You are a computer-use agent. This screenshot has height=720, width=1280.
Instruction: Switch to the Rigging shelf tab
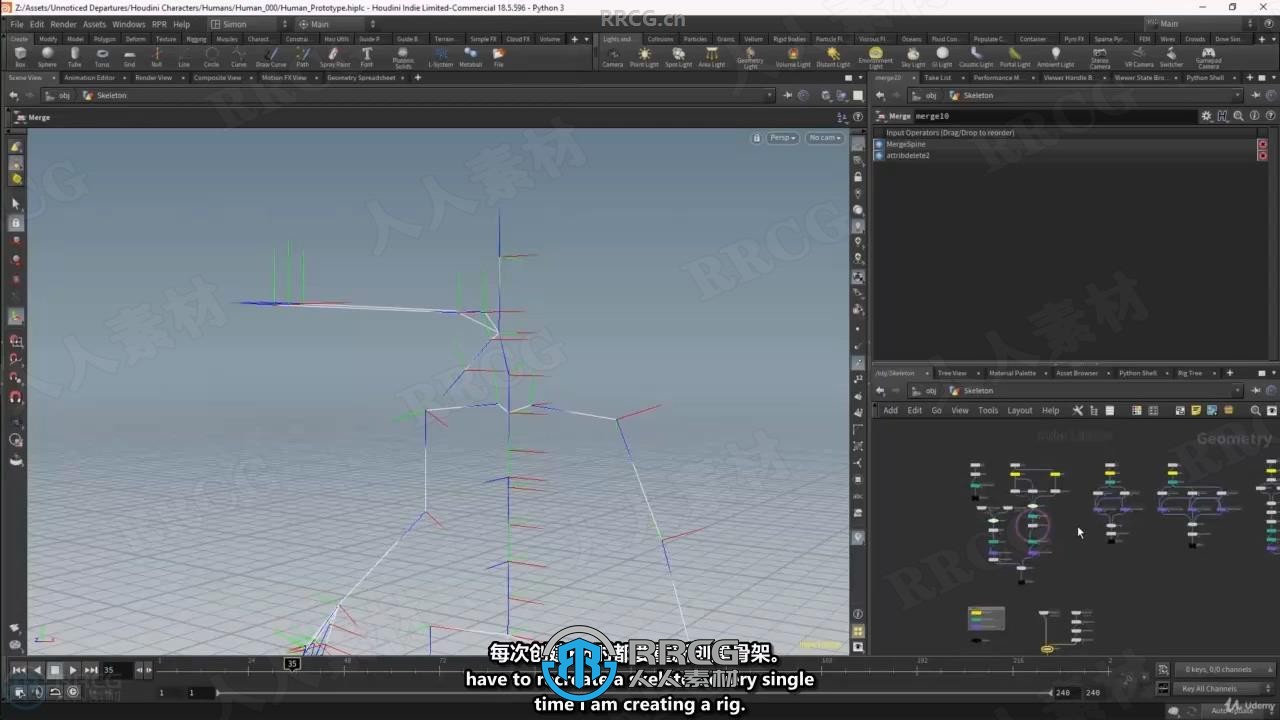coord(196,39)
